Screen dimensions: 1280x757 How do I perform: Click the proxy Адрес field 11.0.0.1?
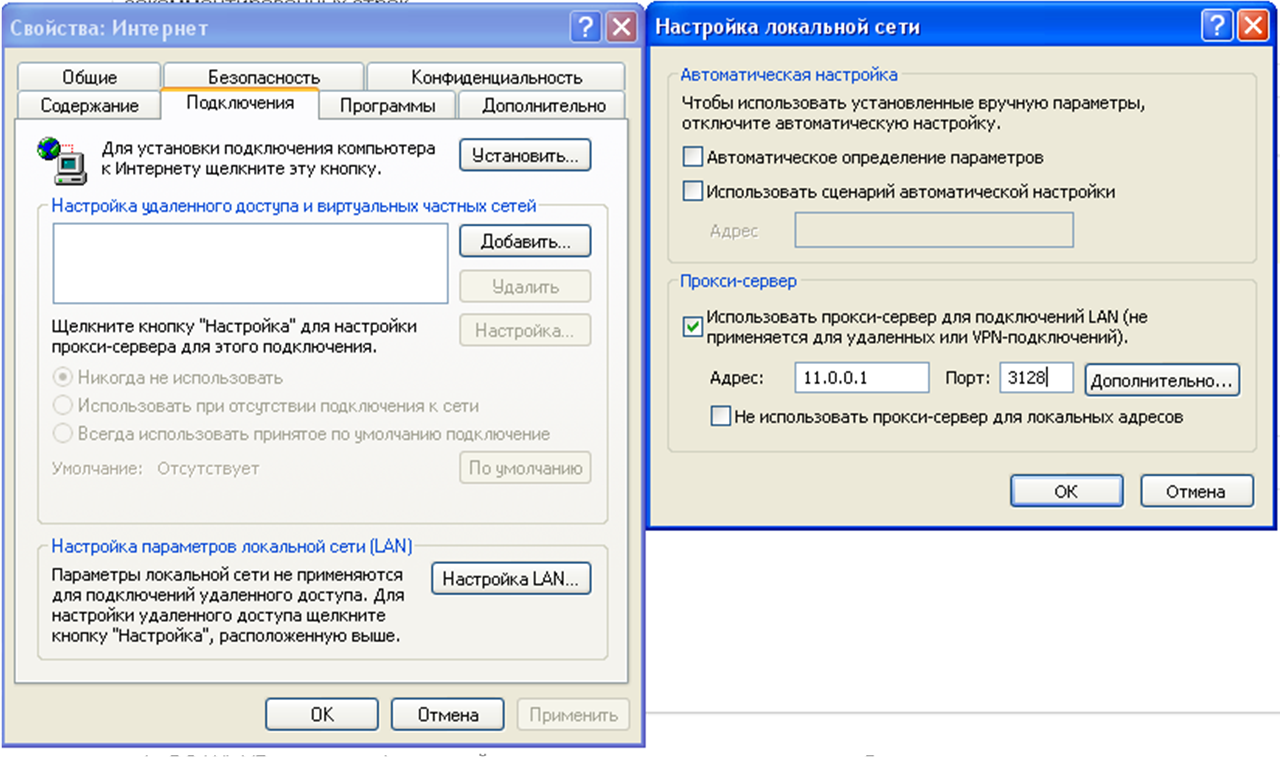pyautogui.click(x=863, y=378)
